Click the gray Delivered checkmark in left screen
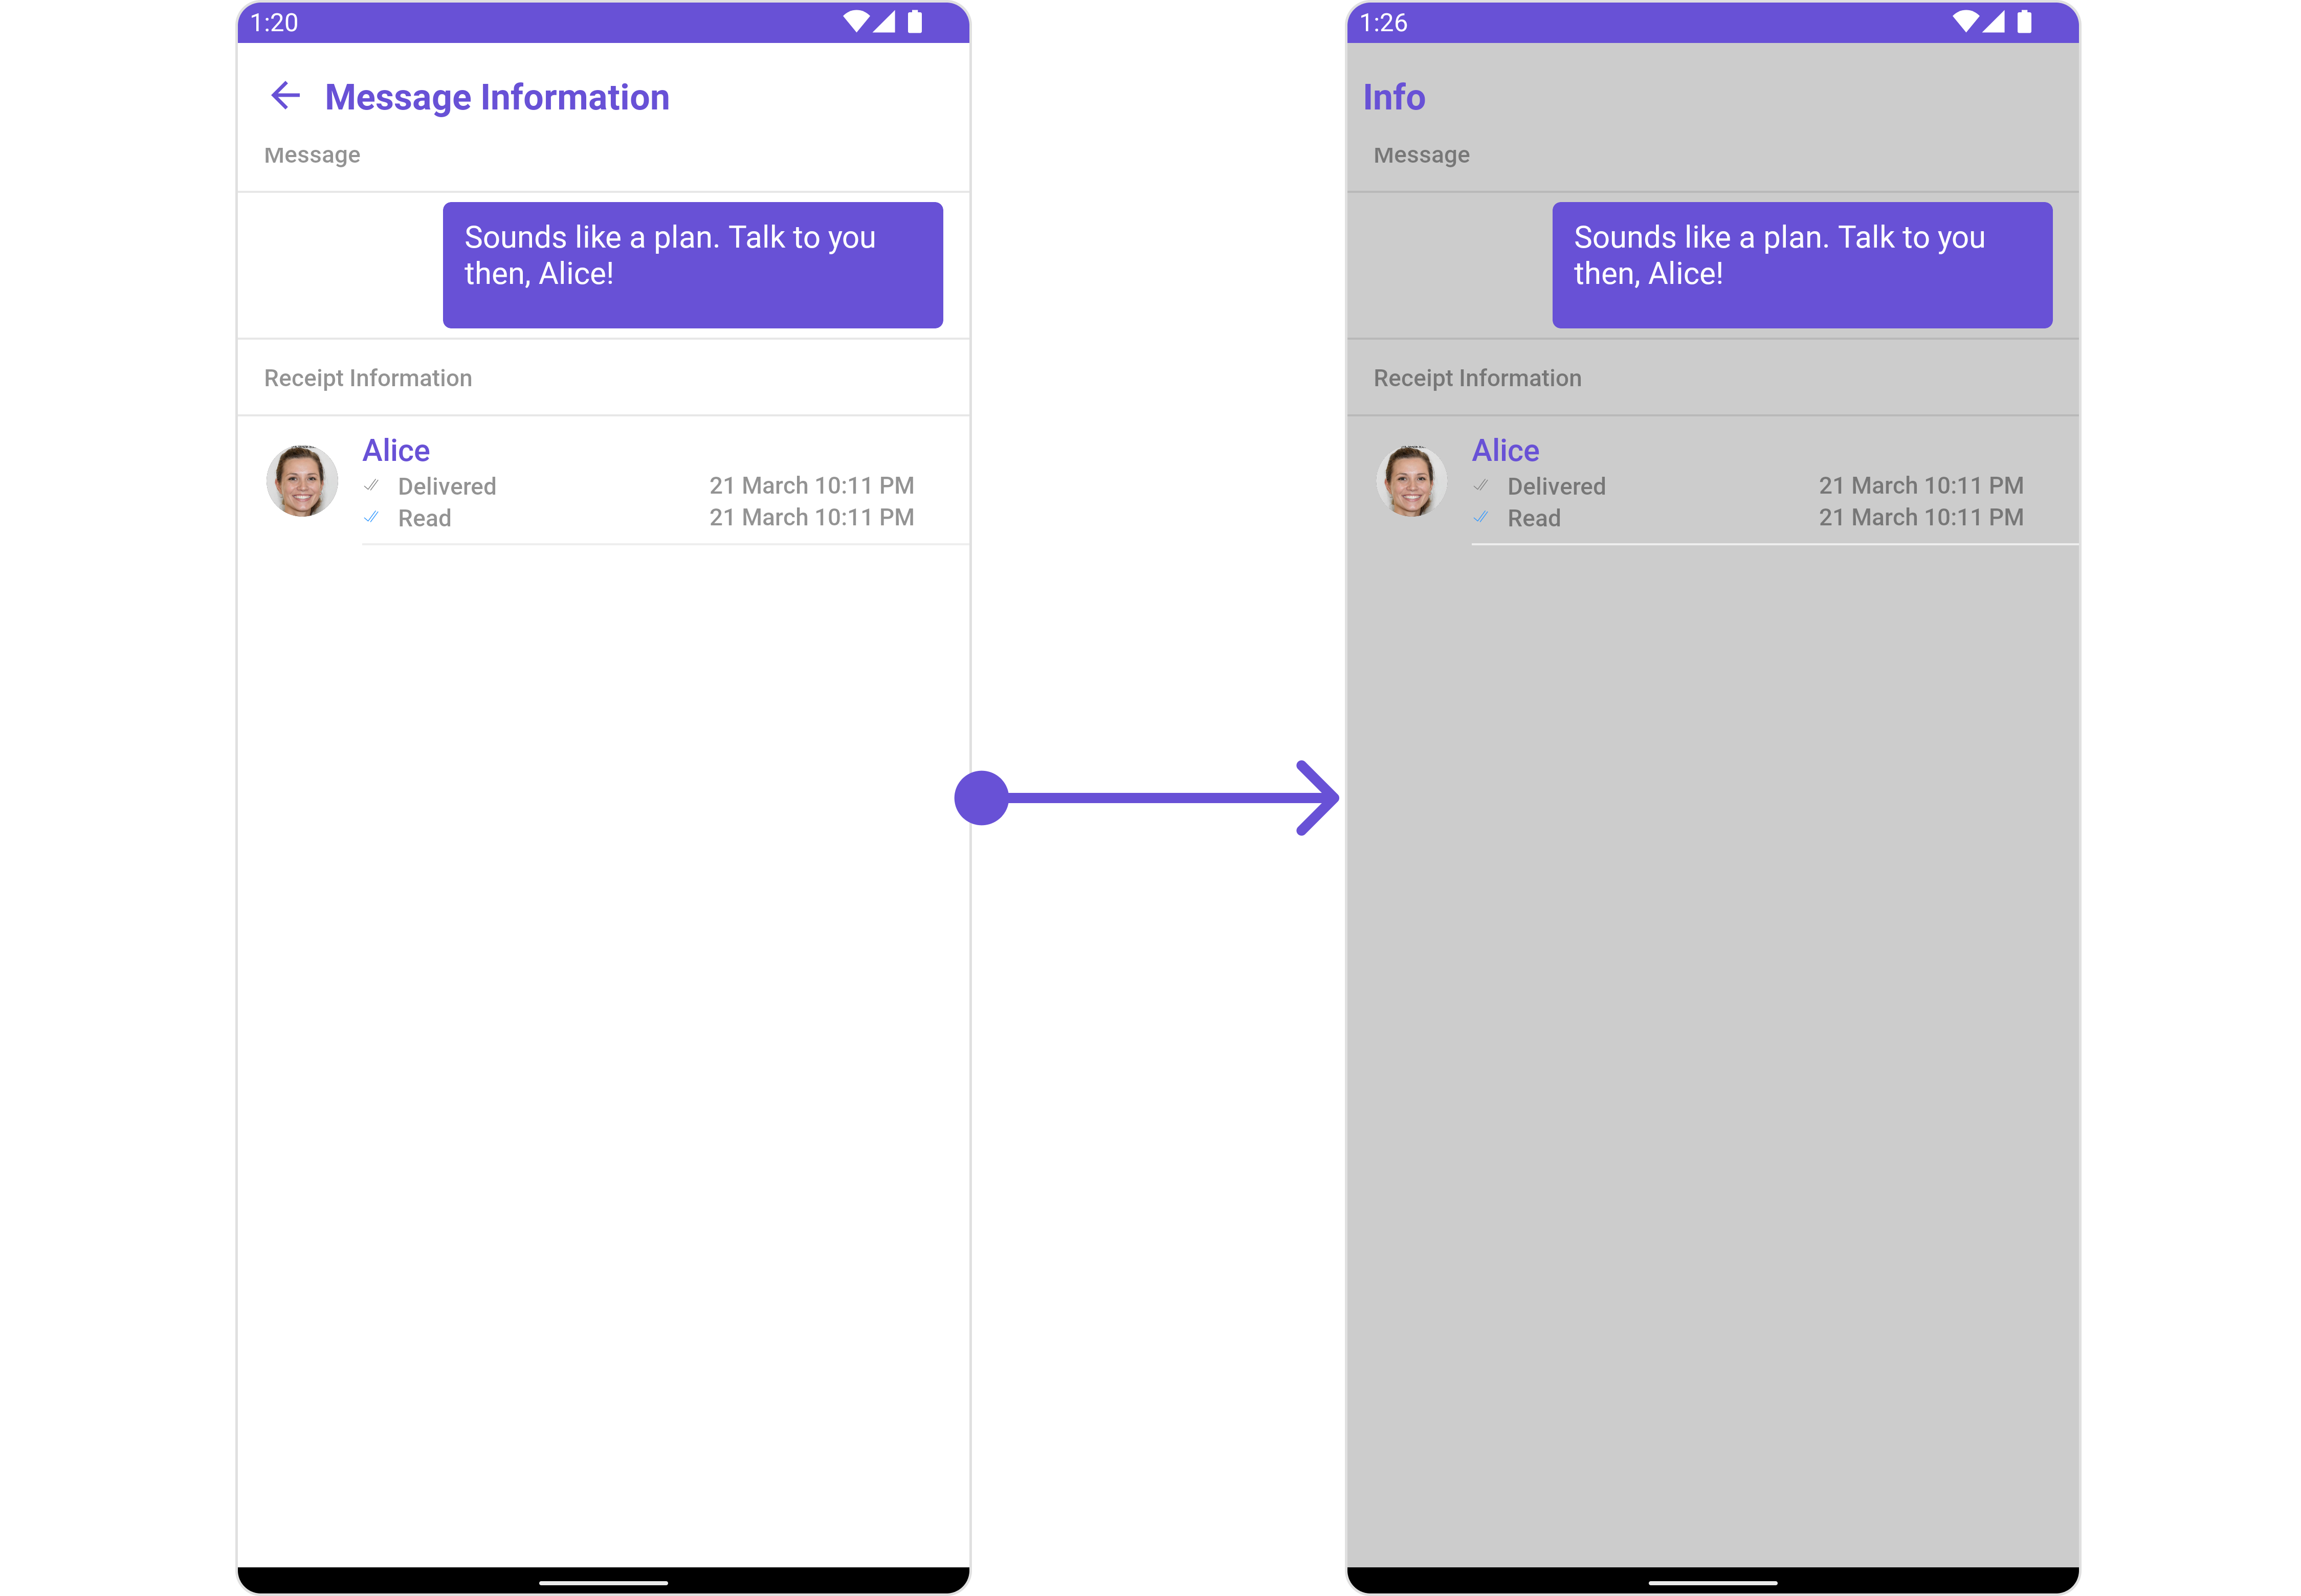Screen dimensions: 2301x1596 pyautogui.click(x=371, y=486)
